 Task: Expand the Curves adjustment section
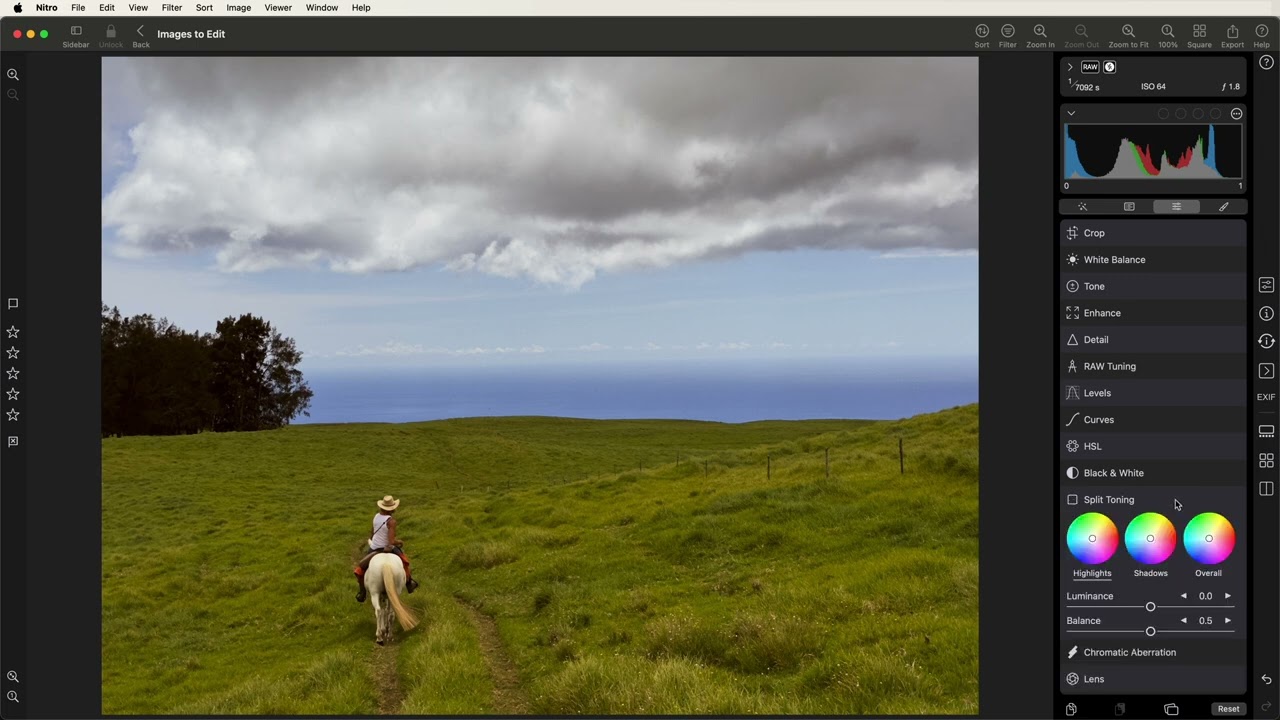pos(1153,420)
